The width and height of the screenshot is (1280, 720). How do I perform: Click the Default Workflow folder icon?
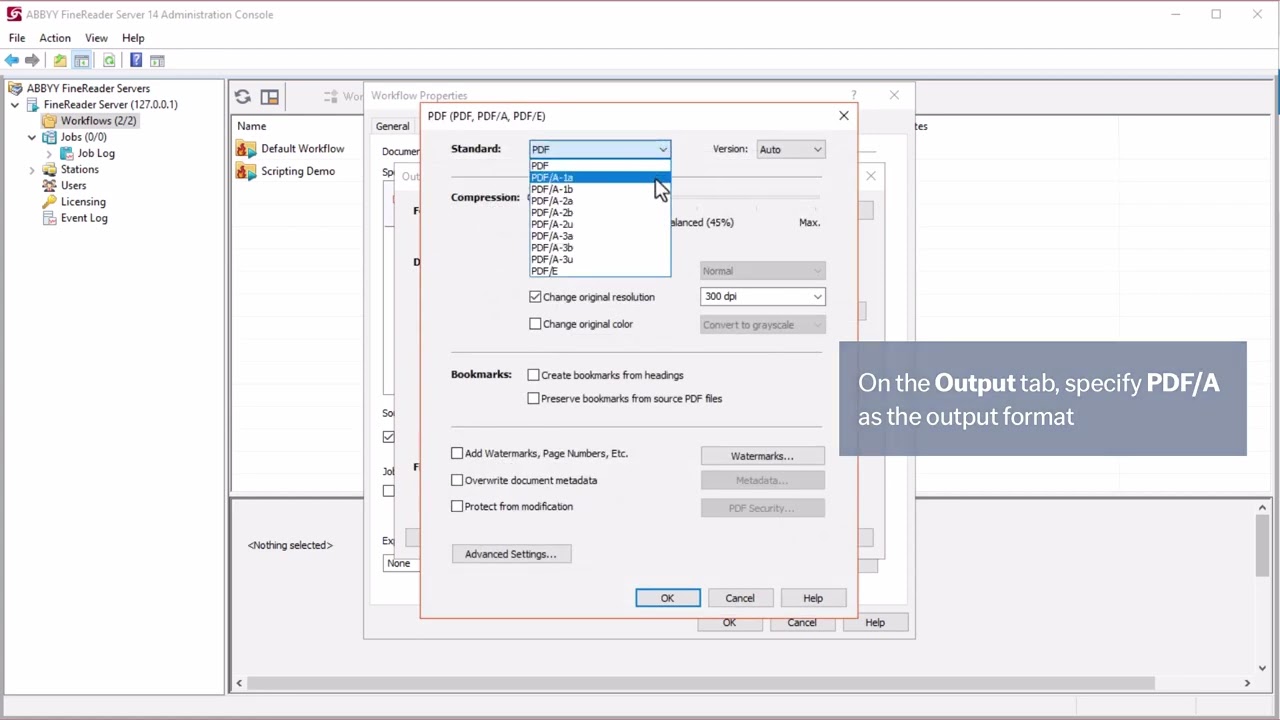click(x=246, y=148)
